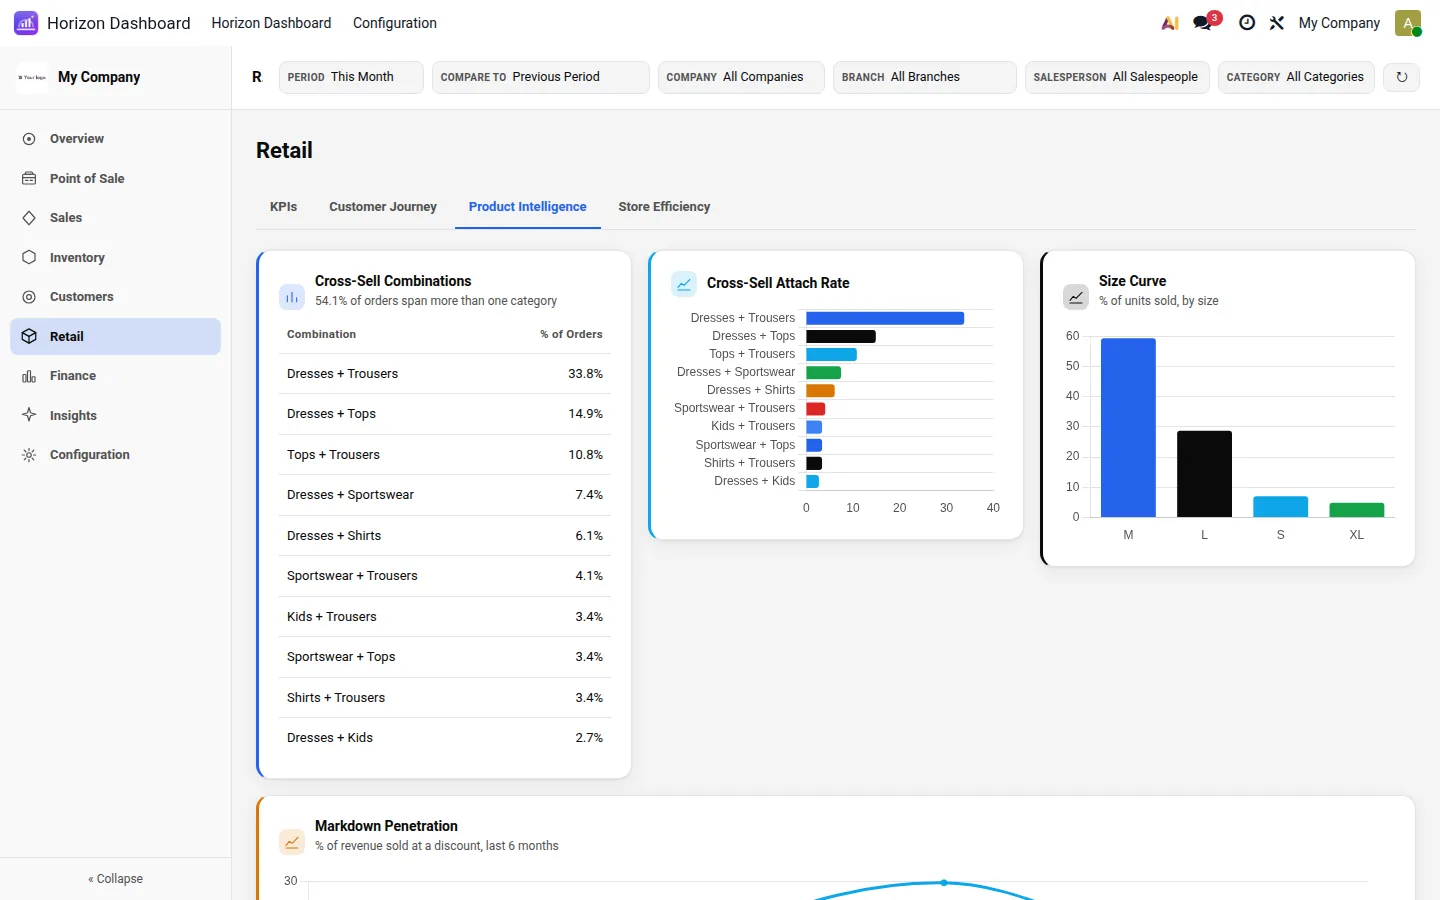Screen dimensions: 1440x900
Task: Switch to the KPIs tab
Action: (284, 207)
